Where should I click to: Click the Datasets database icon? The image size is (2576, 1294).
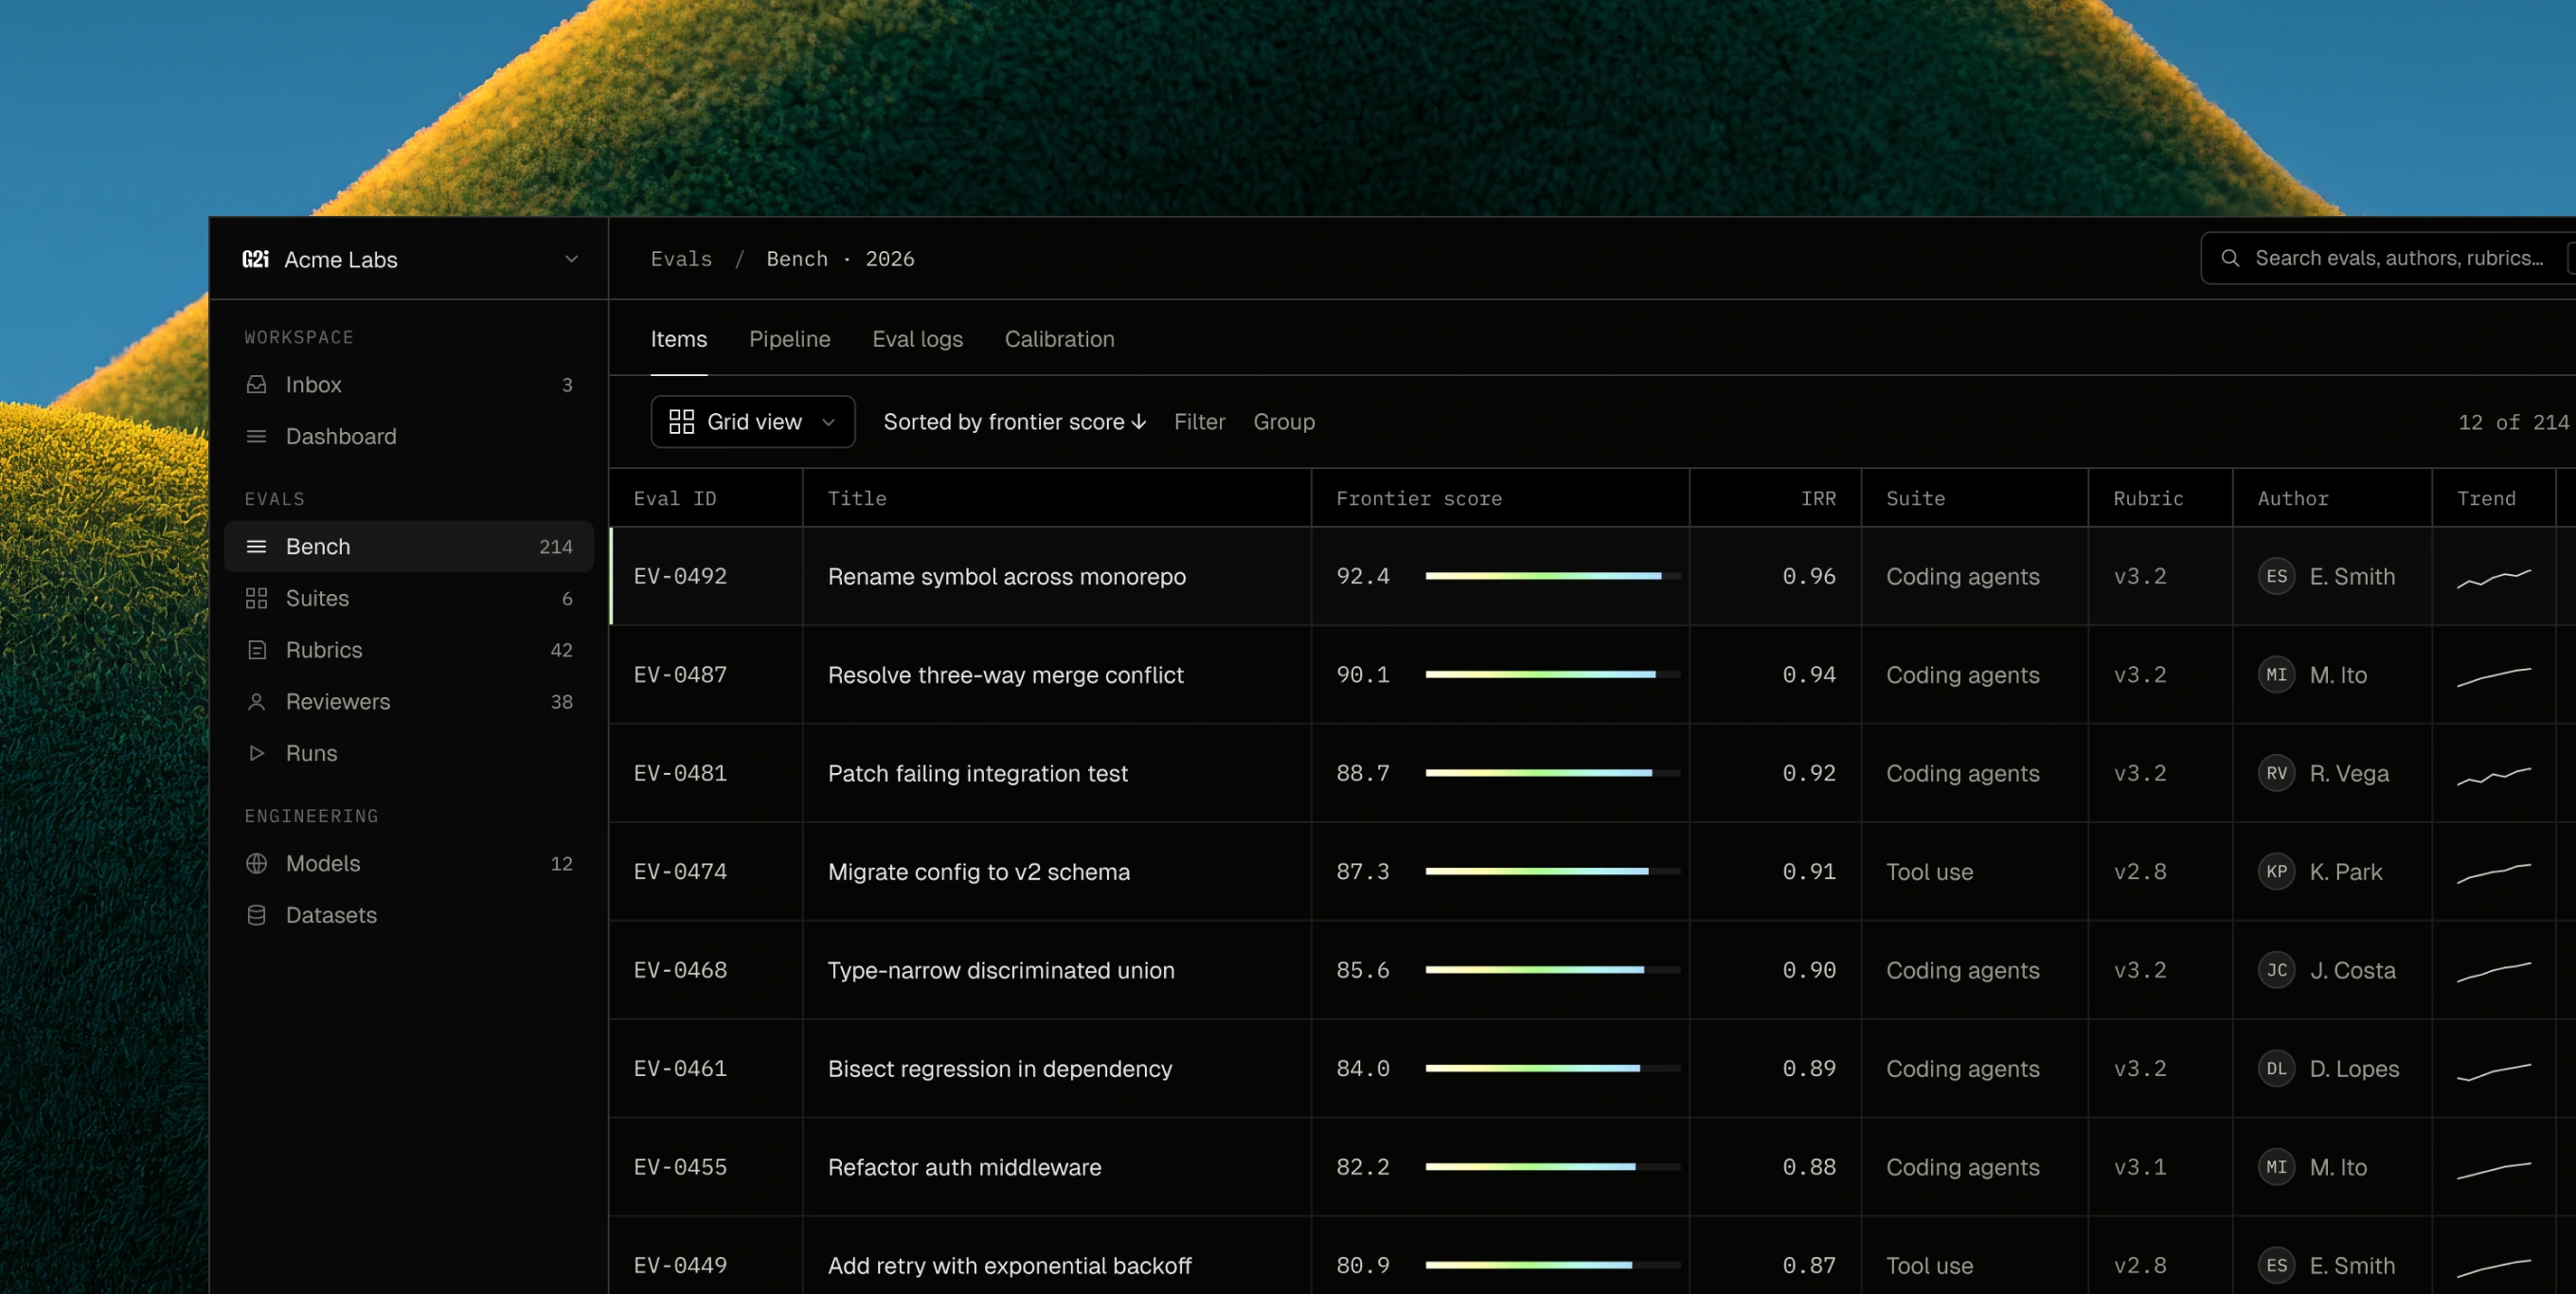pos(256,915)
